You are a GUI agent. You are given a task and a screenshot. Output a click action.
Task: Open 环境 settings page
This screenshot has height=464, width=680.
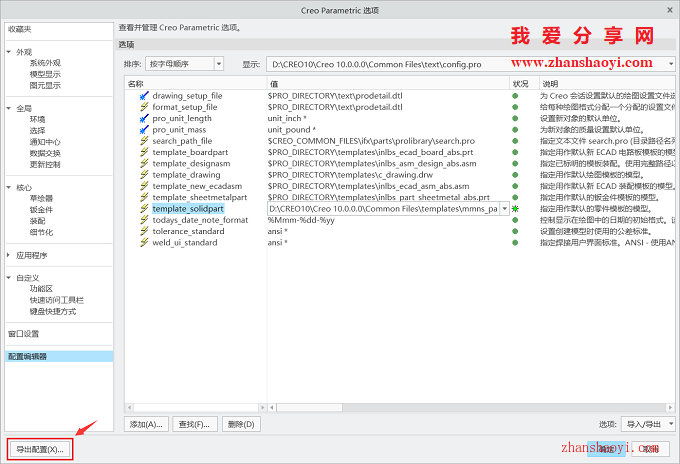pos(37,119)
